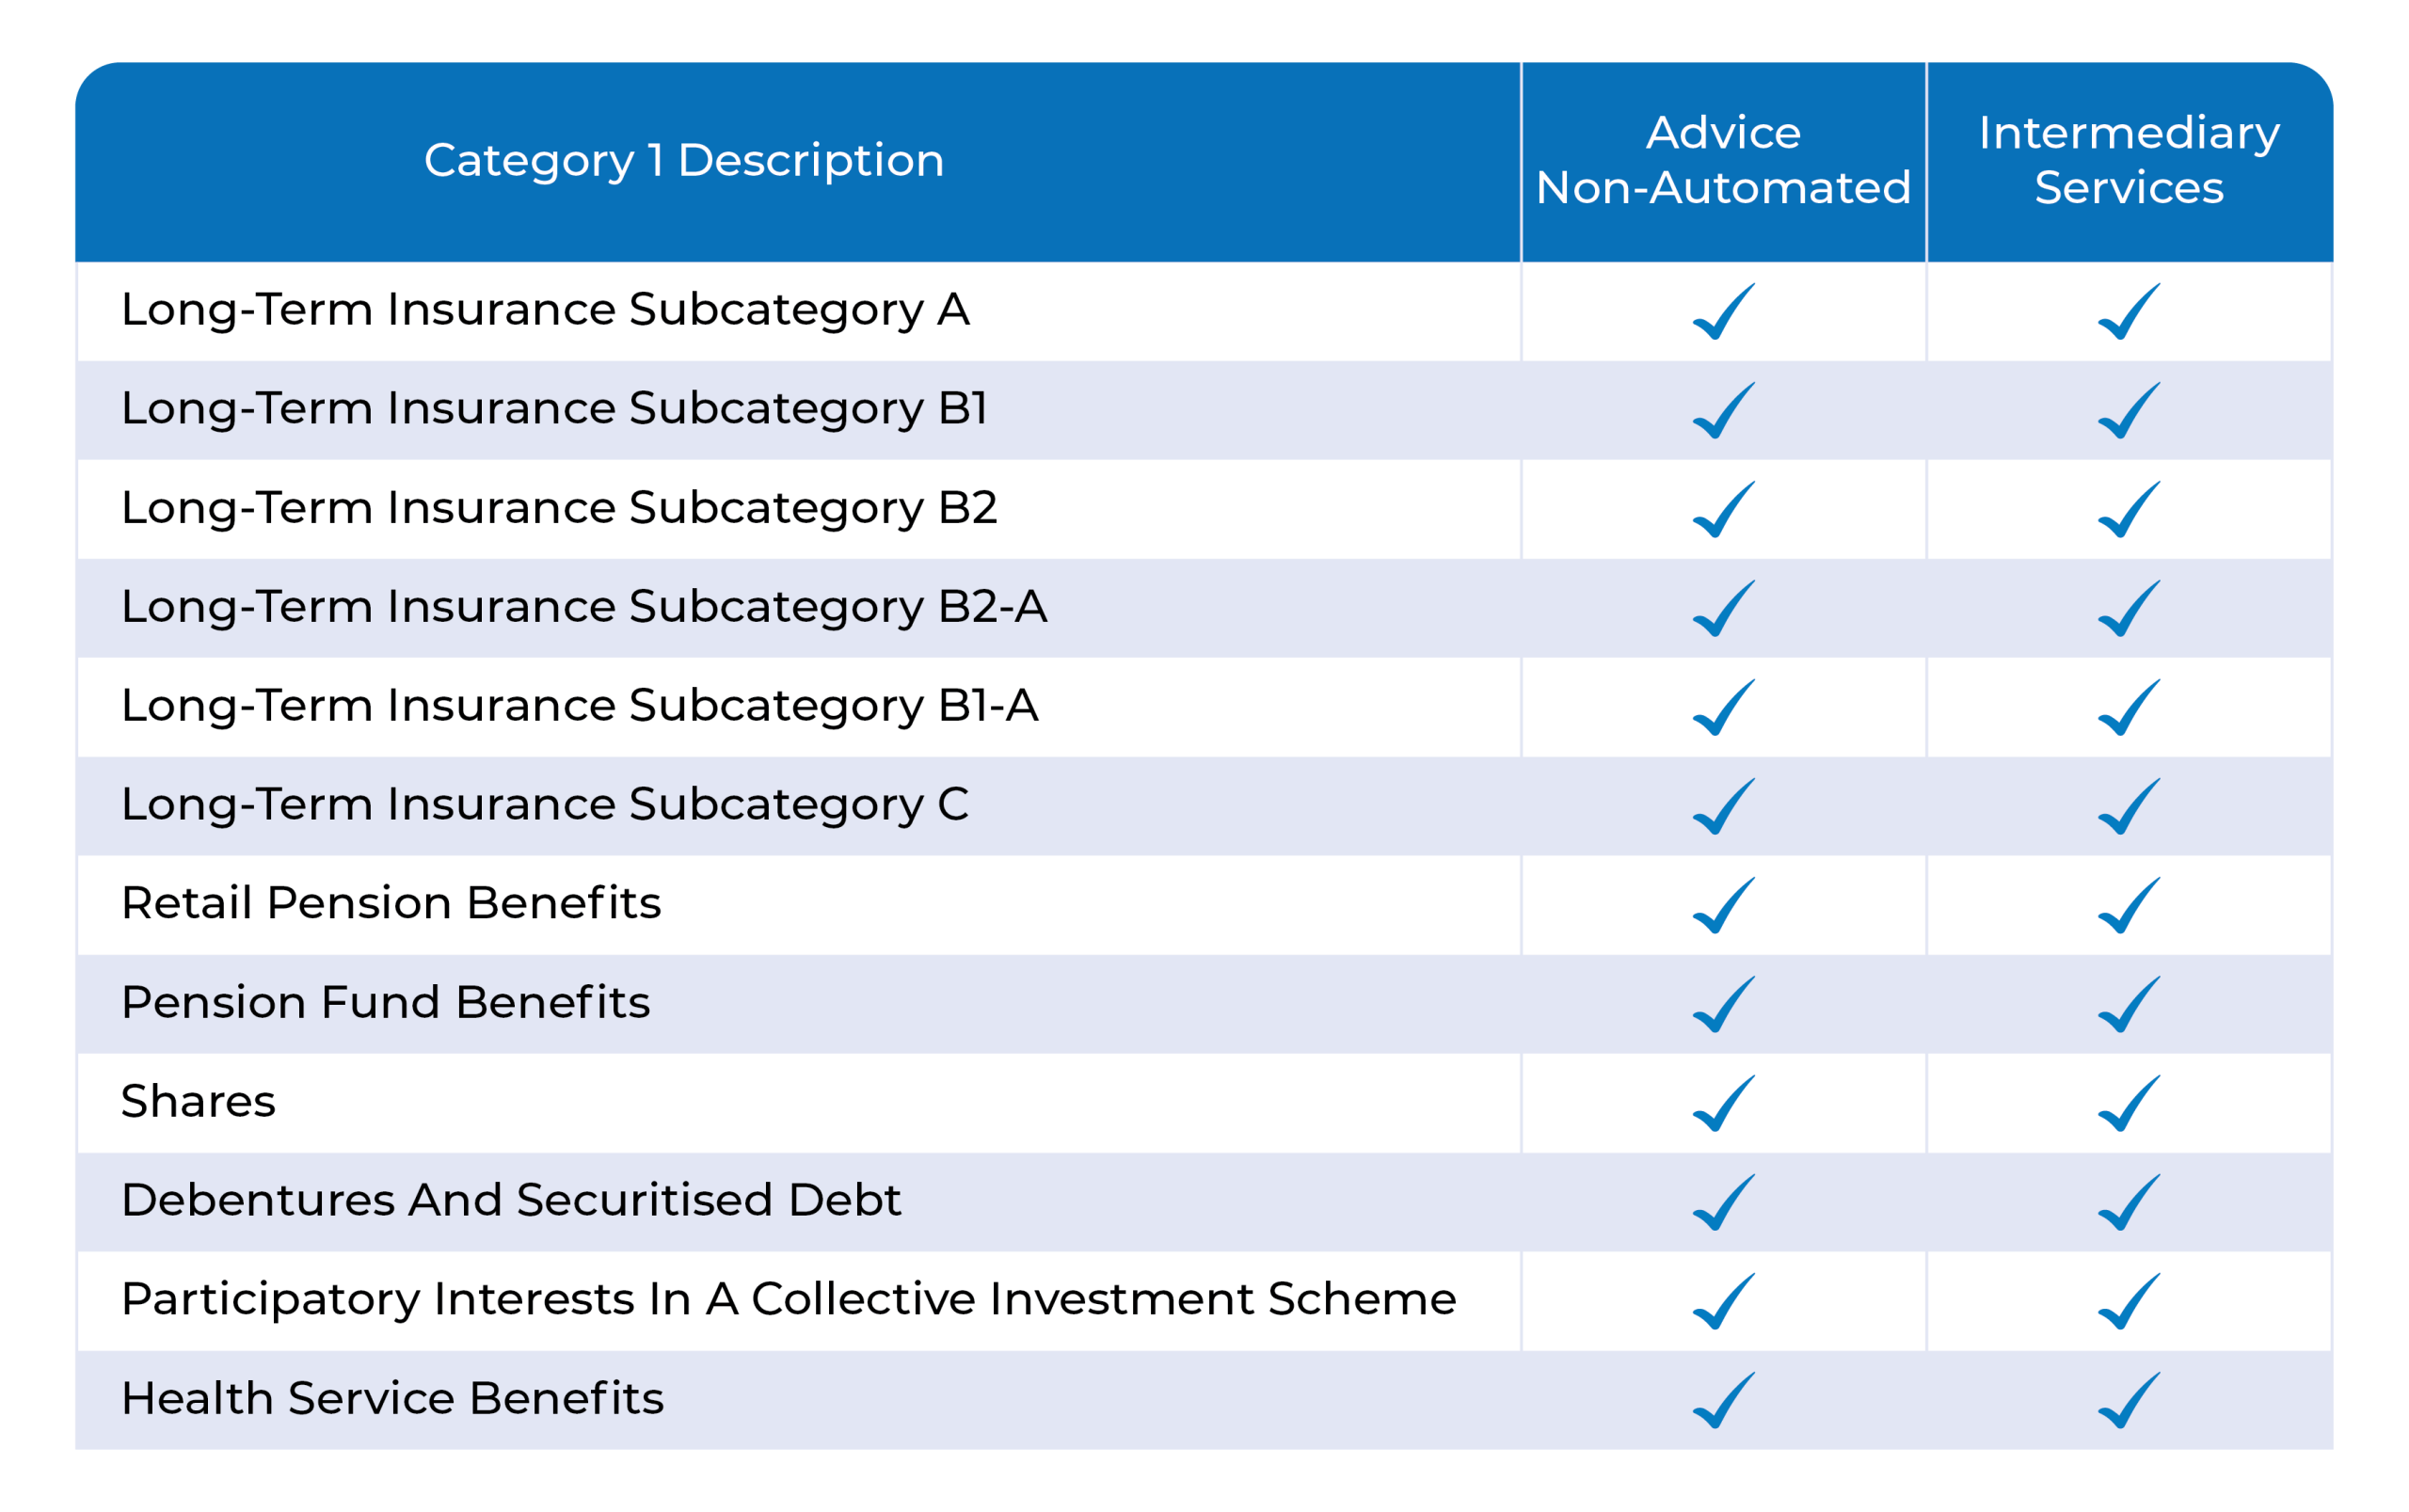
Task: Select the Intermediary Services column header
Action: coord(2128,160)
